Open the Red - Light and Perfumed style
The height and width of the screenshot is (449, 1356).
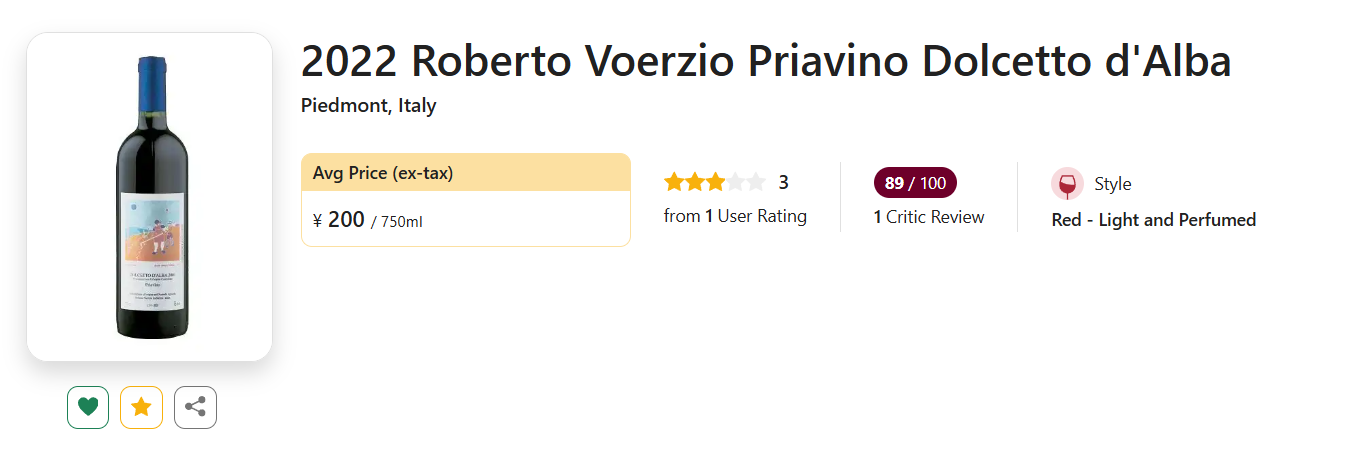tap(1153, 220)
